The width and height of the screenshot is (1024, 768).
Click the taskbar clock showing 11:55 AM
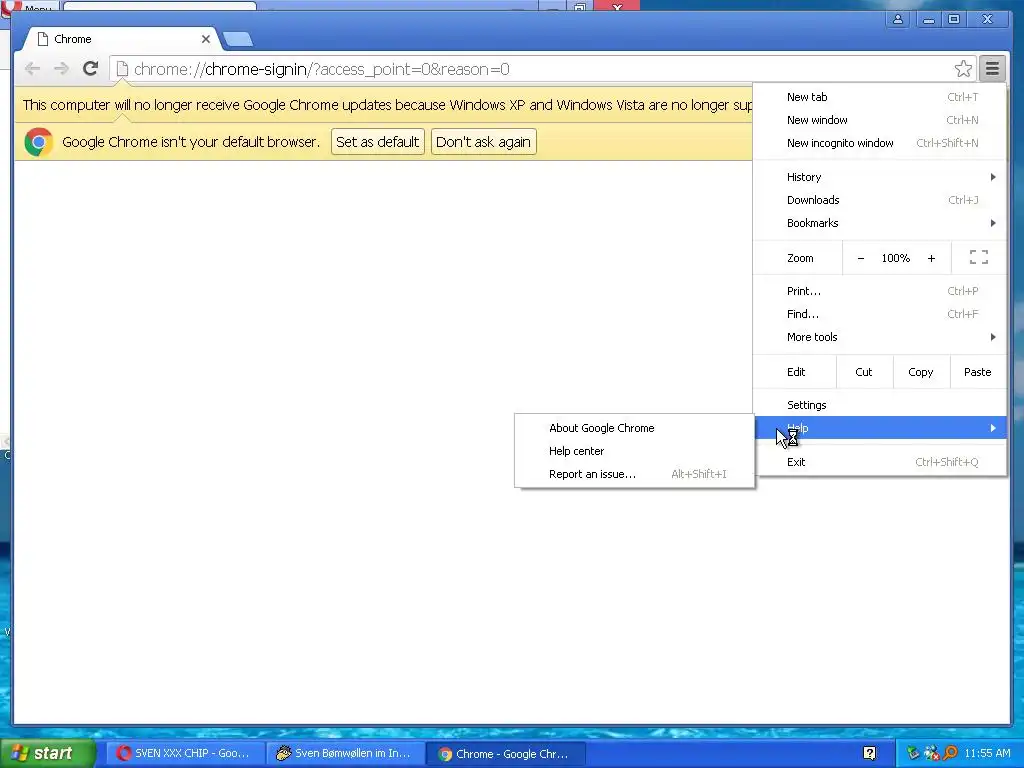coord(987,754)
